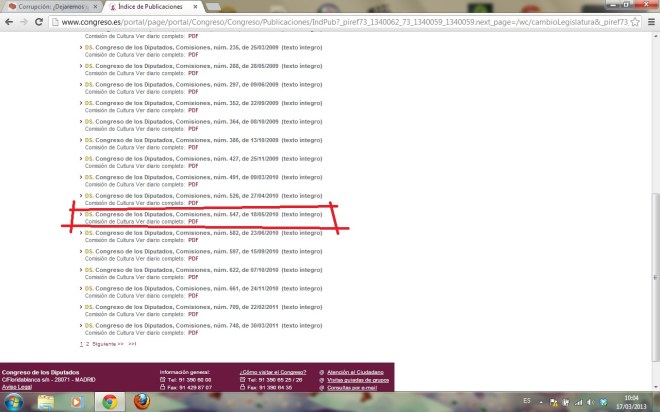Open the media player taskbar icon
This screenshot has width=660, height=412.
coord(77,401)
